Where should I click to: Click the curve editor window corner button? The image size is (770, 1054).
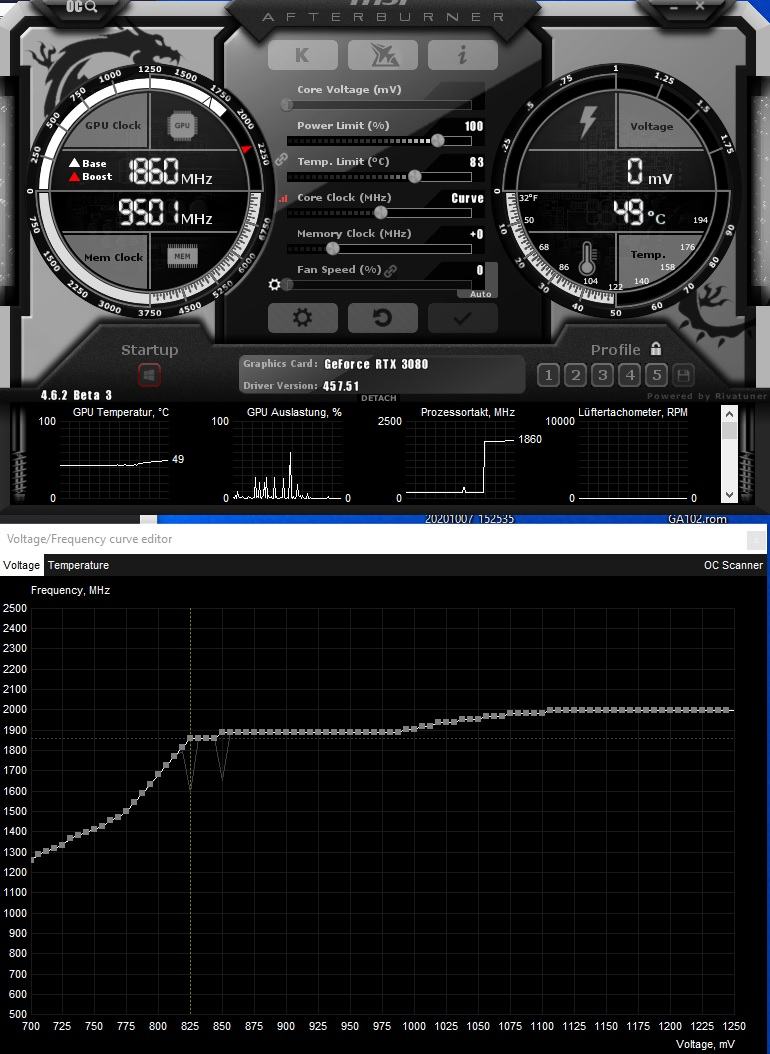[756, 540]
